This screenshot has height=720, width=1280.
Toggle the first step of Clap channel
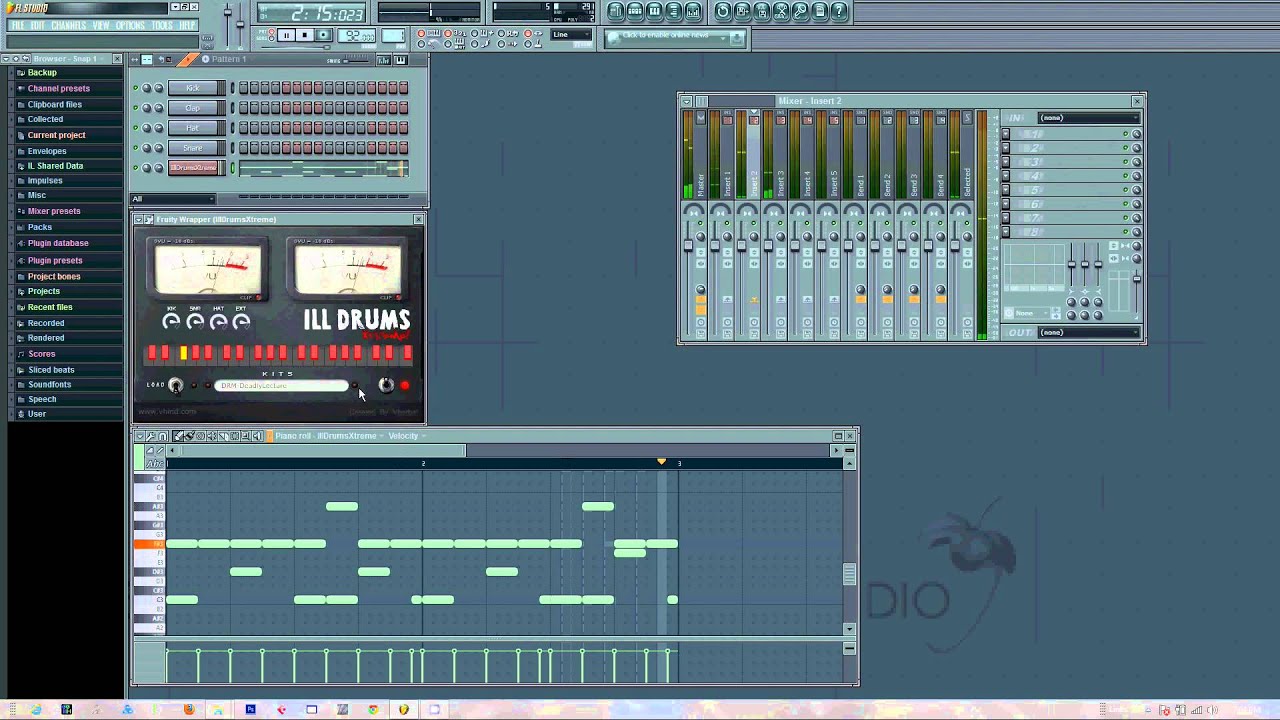tap(243, 108)
